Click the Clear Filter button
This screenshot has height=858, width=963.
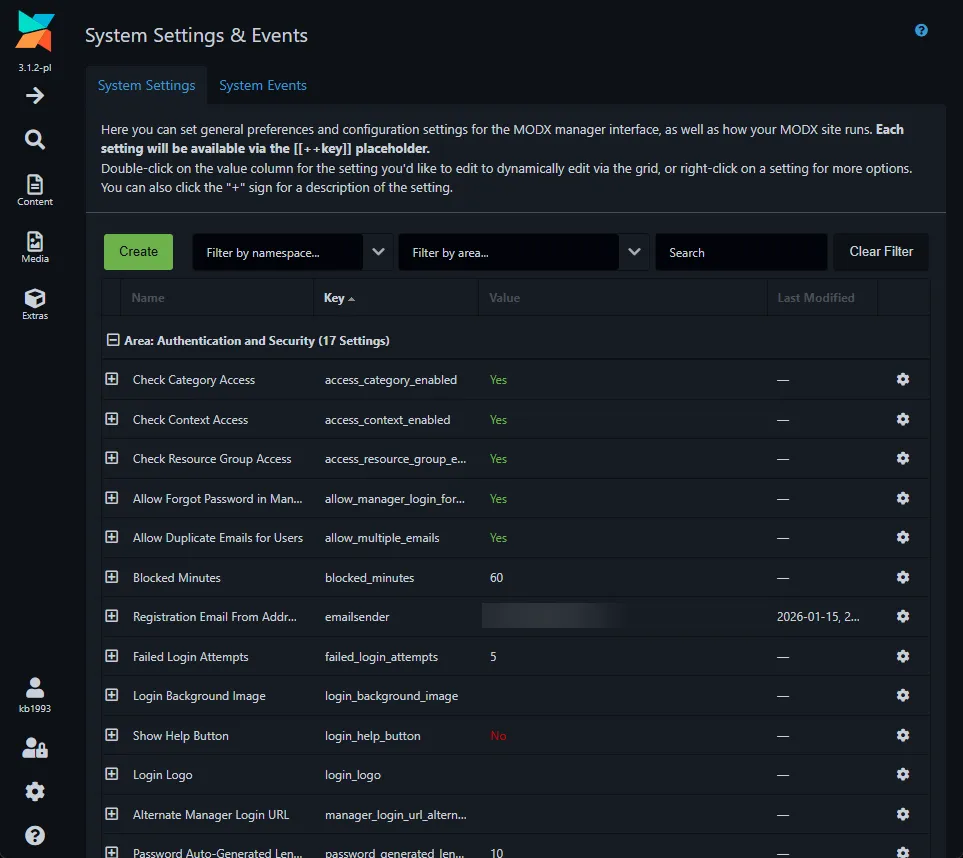click(880, 252)
